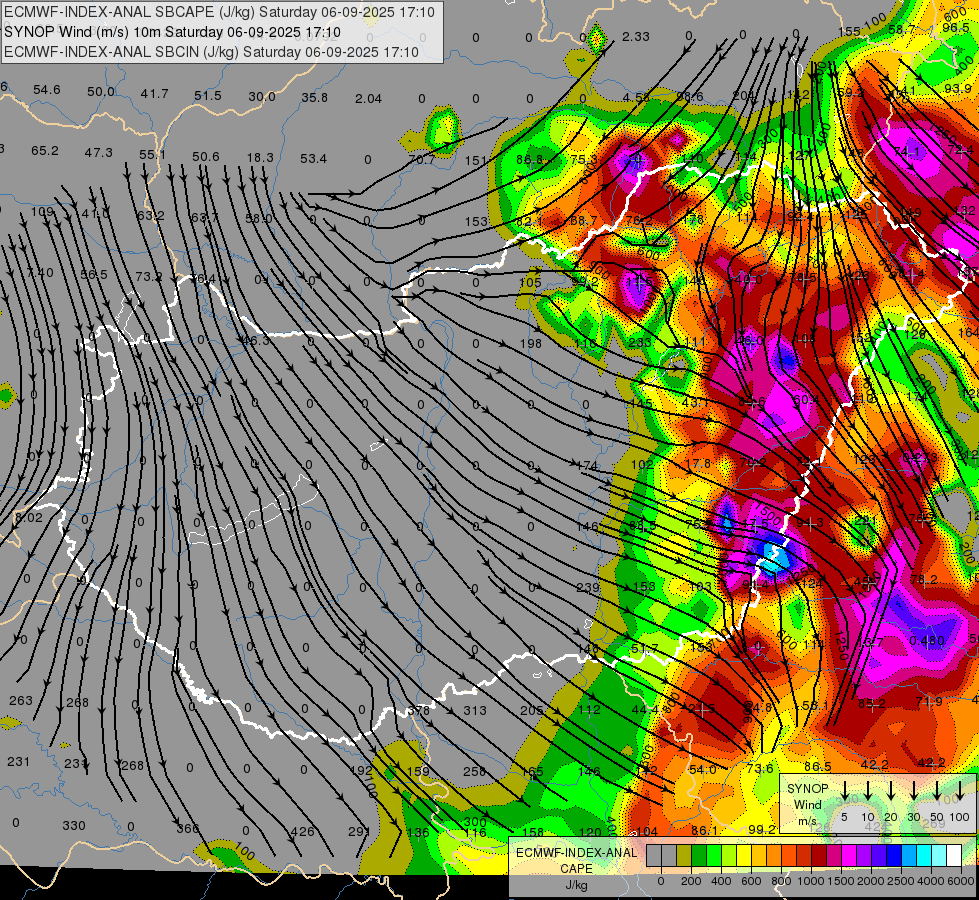Pick the white swatch at the legend end
Viewport: 979px width, 900px height.
point(953,856)
